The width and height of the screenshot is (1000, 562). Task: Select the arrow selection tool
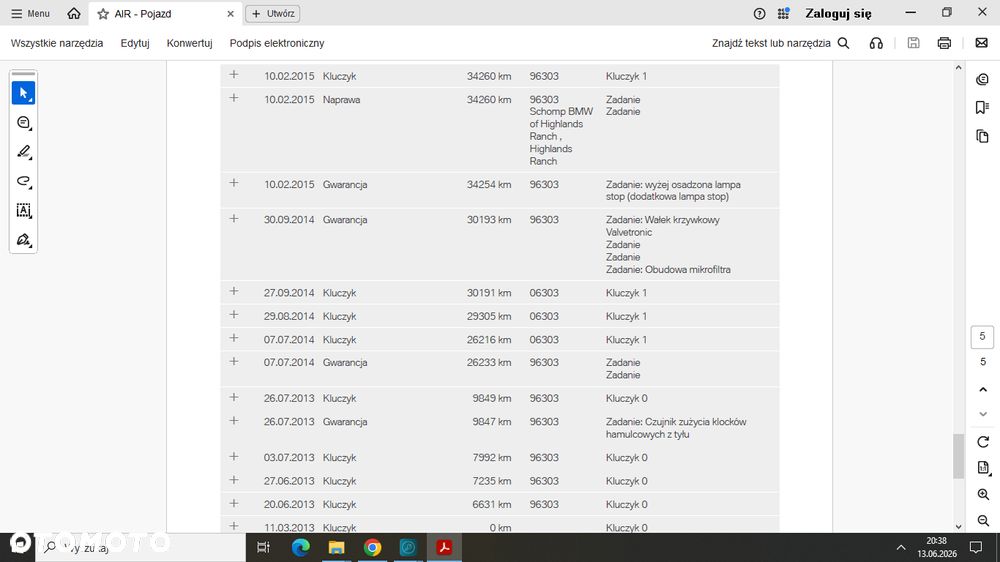[x=24, y=93]
